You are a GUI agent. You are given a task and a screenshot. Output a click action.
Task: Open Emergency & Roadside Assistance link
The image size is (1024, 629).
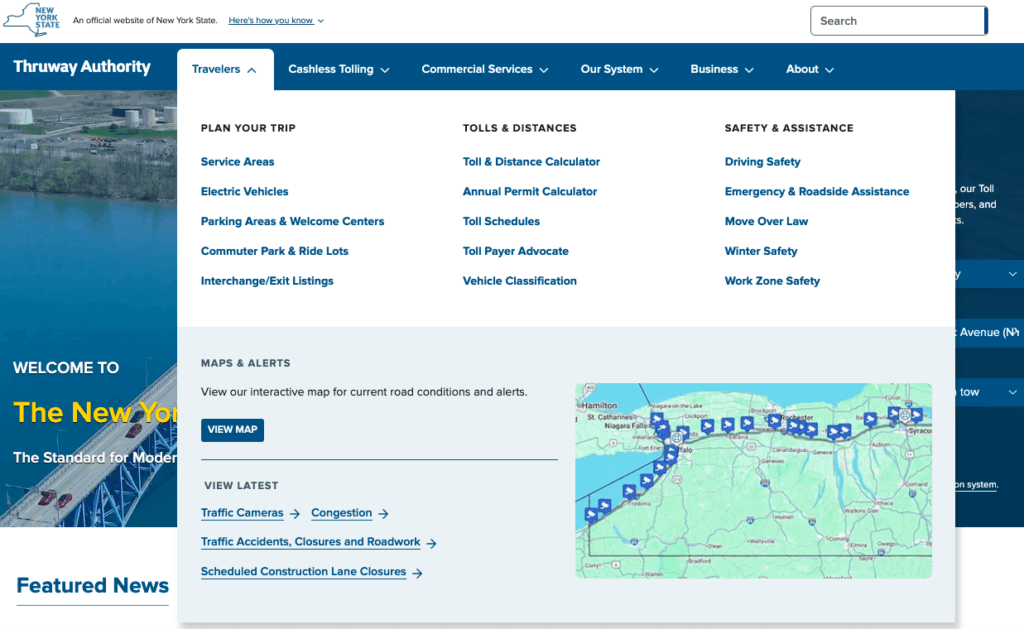point(816,191)
